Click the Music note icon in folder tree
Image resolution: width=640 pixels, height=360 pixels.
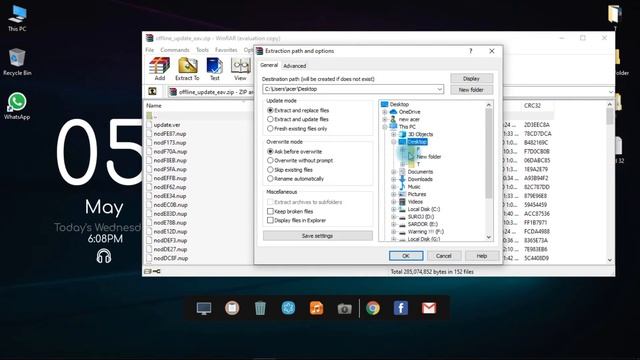coord(402,187)
